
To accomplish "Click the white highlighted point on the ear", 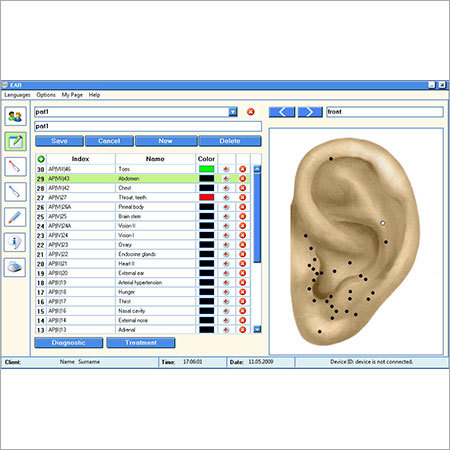I will (x=383, y=223).
